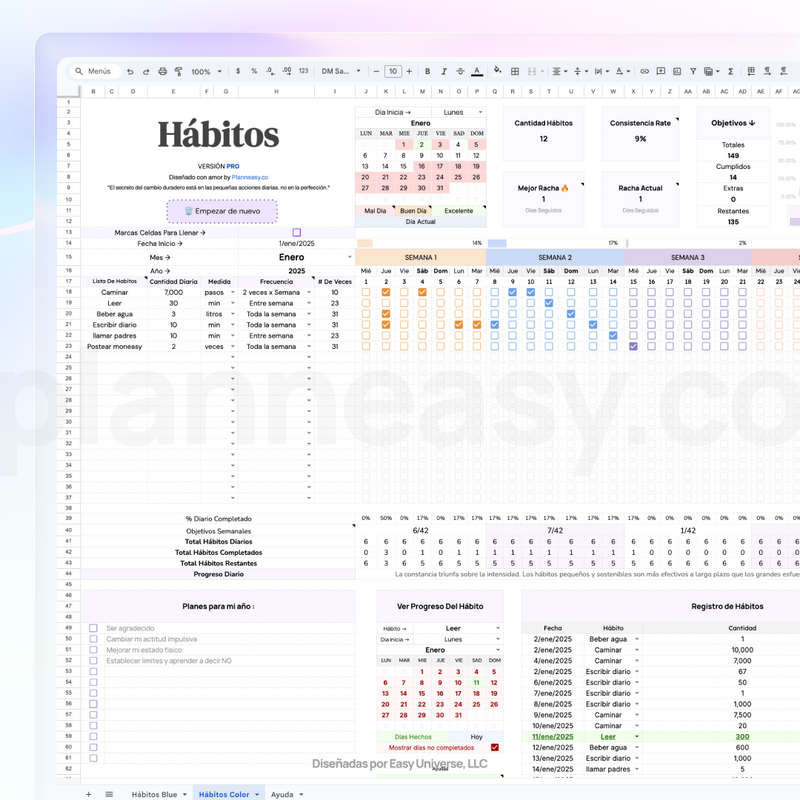This screenshot has width=800, height=800.
Task: Open the text color picker
Action: pyautogui.click(x=476, y=71)
